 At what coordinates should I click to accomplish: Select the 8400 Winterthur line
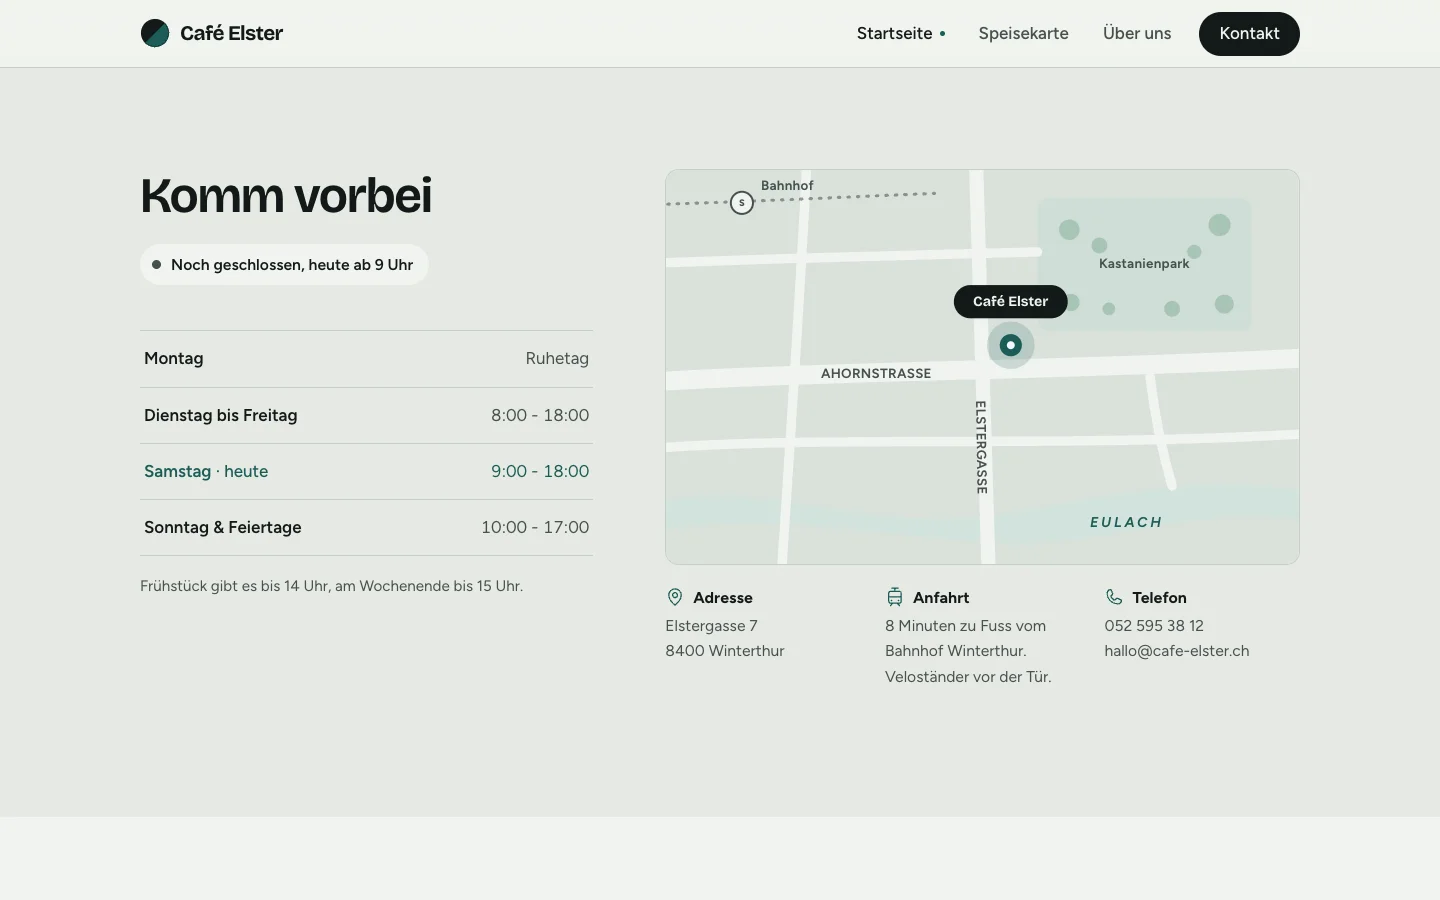click(725, 651)
